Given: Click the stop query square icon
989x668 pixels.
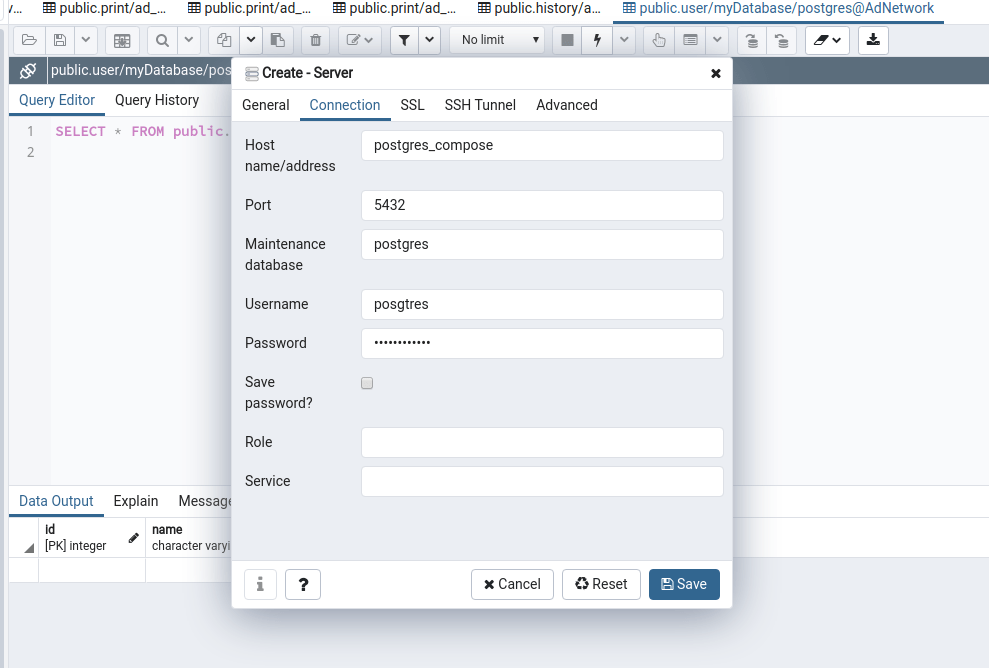Looking at the screenshot, I should pyautogui.click(x=567, y=40).
